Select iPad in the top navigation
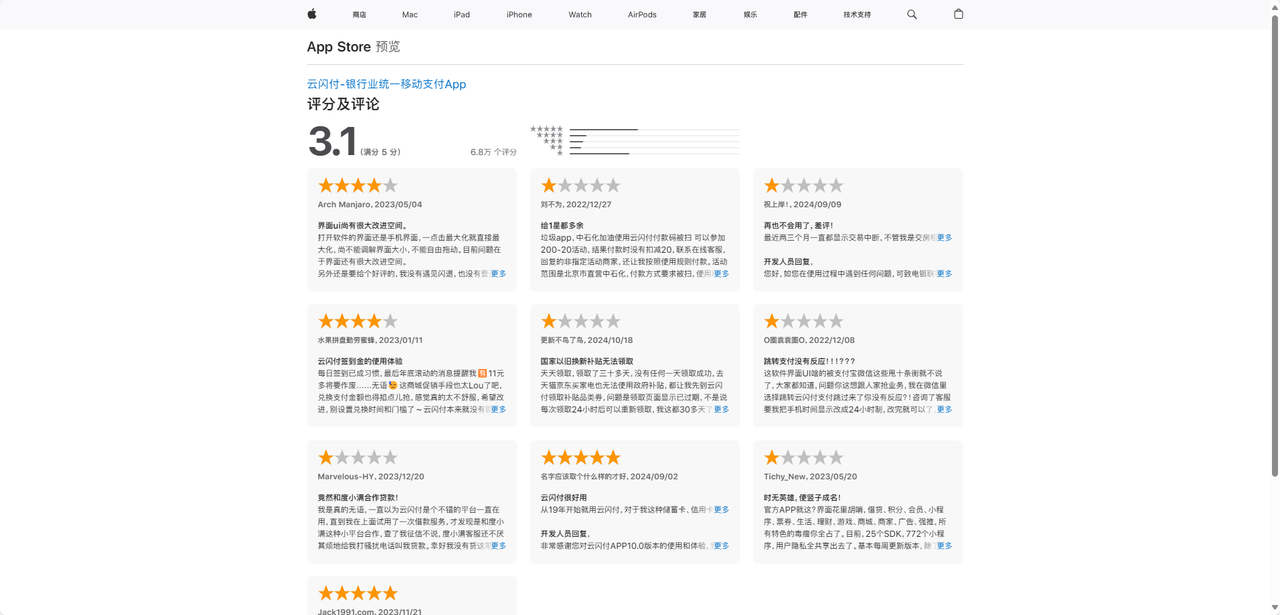 pyautogui.click(x=461, y=15)
